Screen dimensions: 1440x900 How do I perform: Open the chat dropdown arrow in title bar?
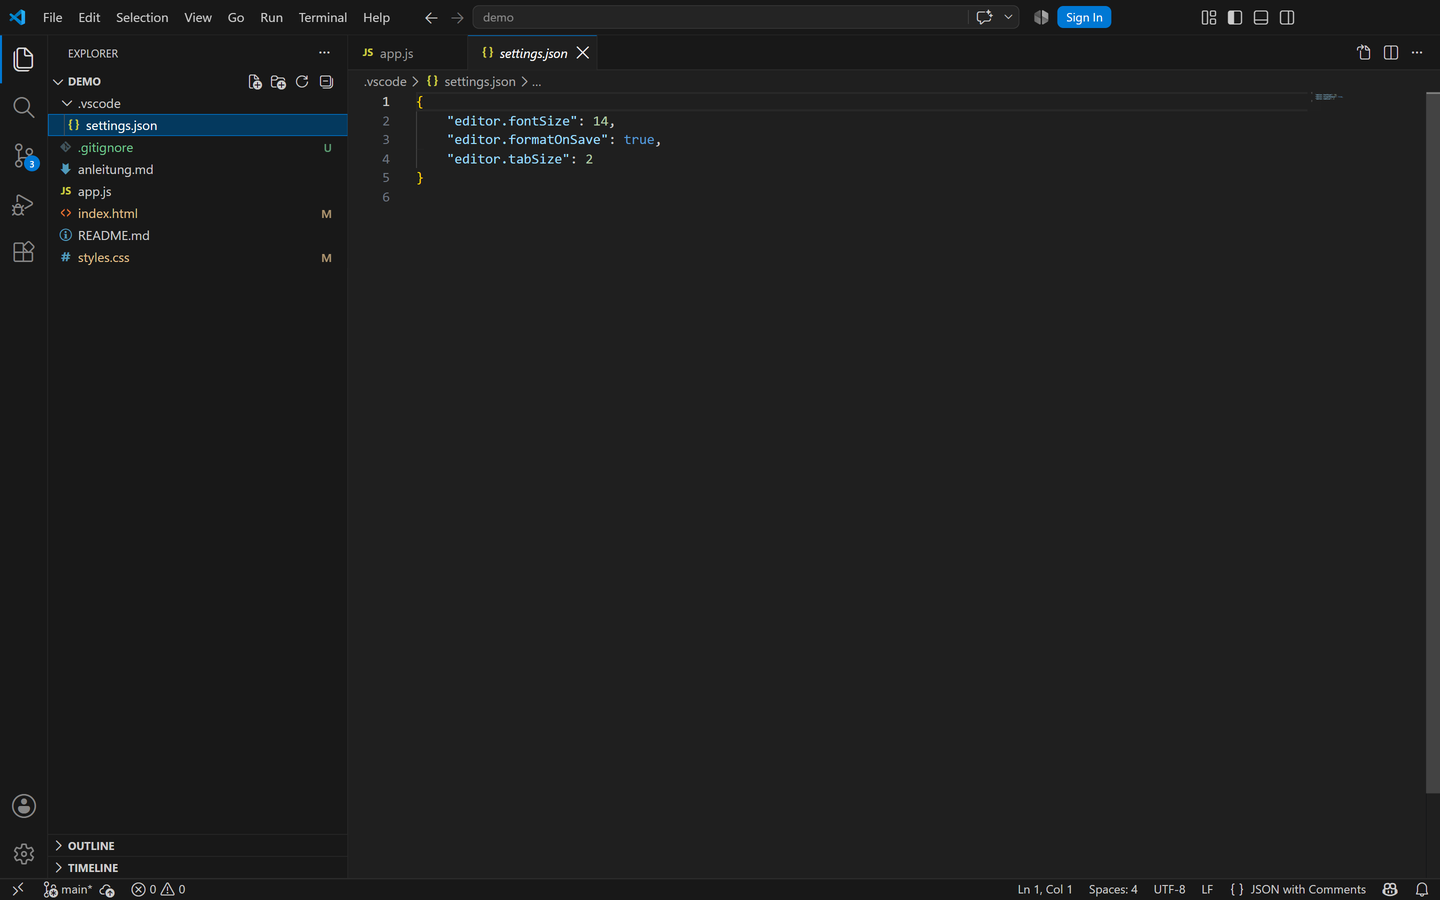tap(1008, 17)
